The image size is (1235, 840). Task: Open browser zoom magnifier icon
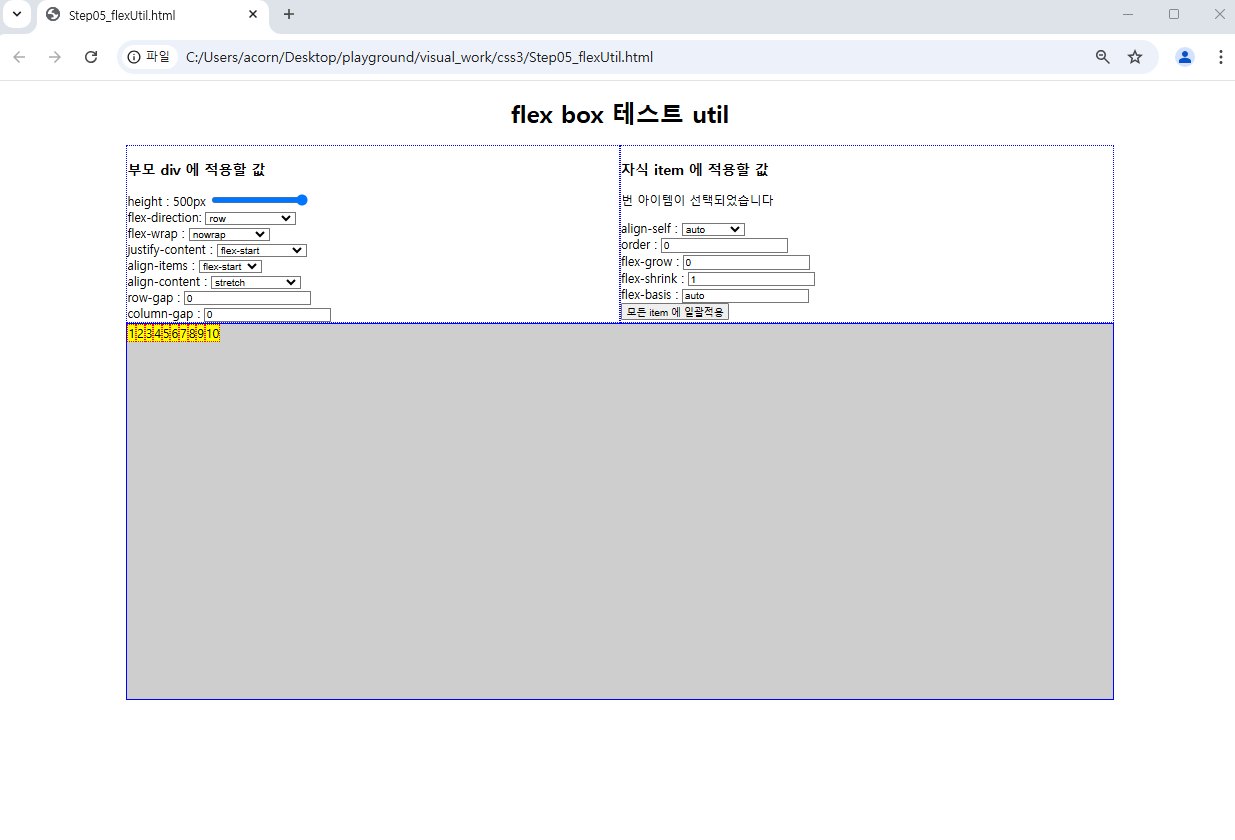pos(1103,57)
